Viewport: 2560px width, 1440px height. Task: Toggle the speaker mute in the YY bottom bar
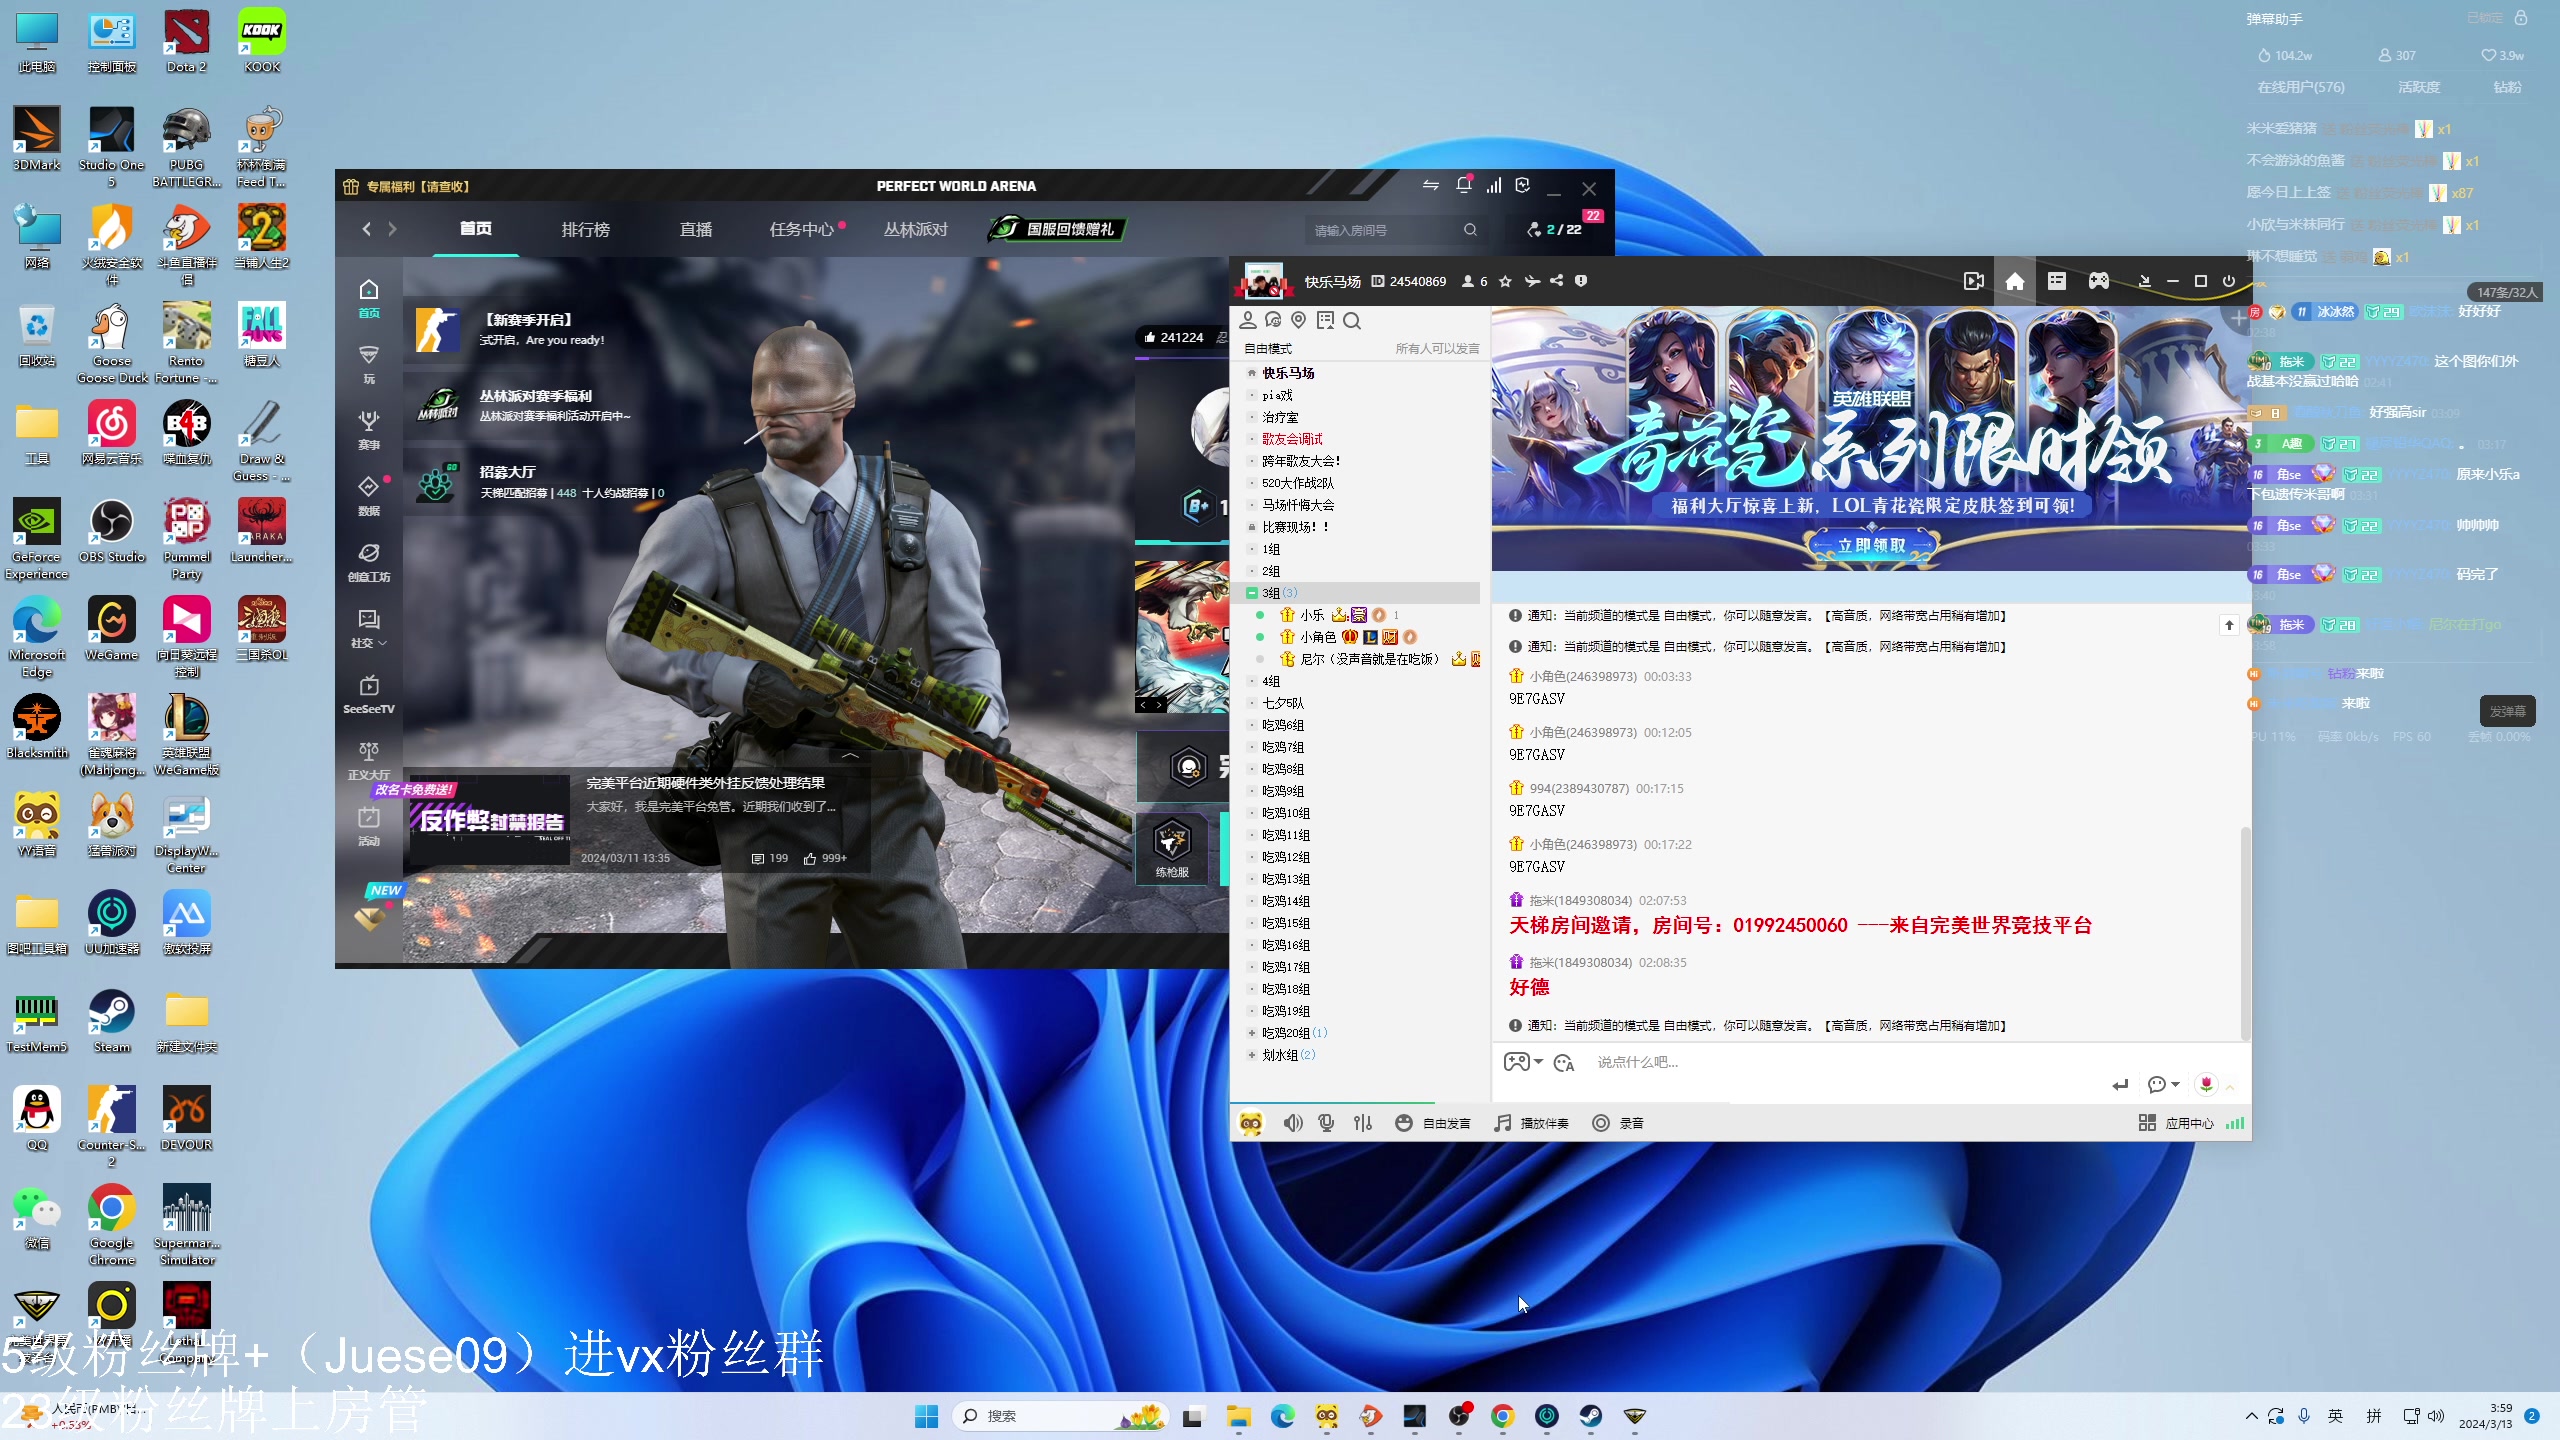(x=1293, y=1123)
